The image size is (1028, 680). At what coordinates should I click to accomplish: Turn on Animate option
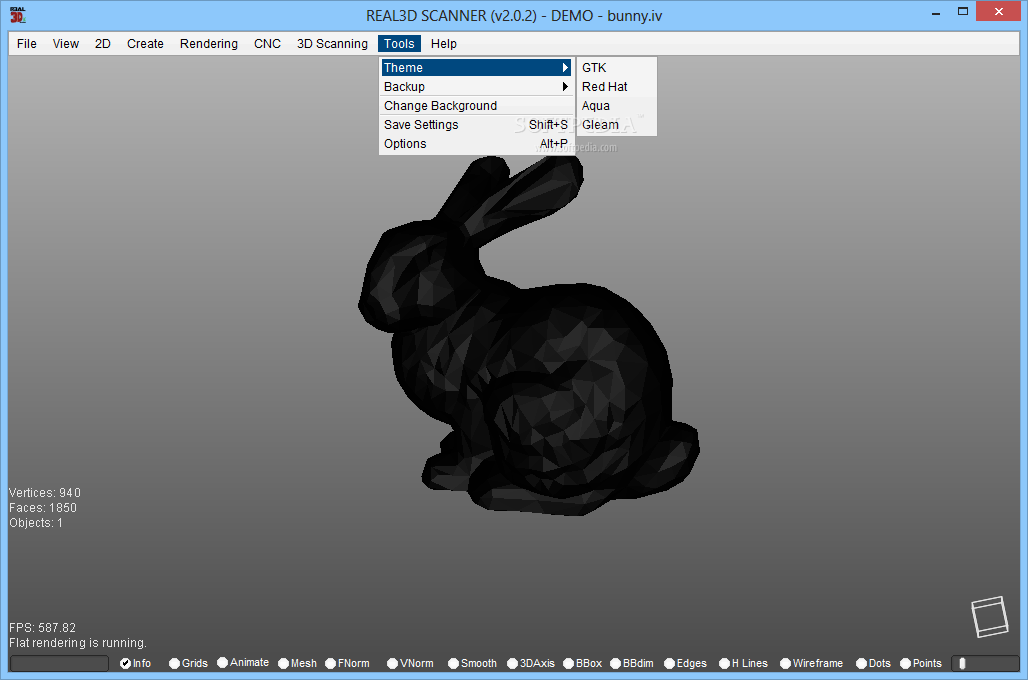click(243, 662)
